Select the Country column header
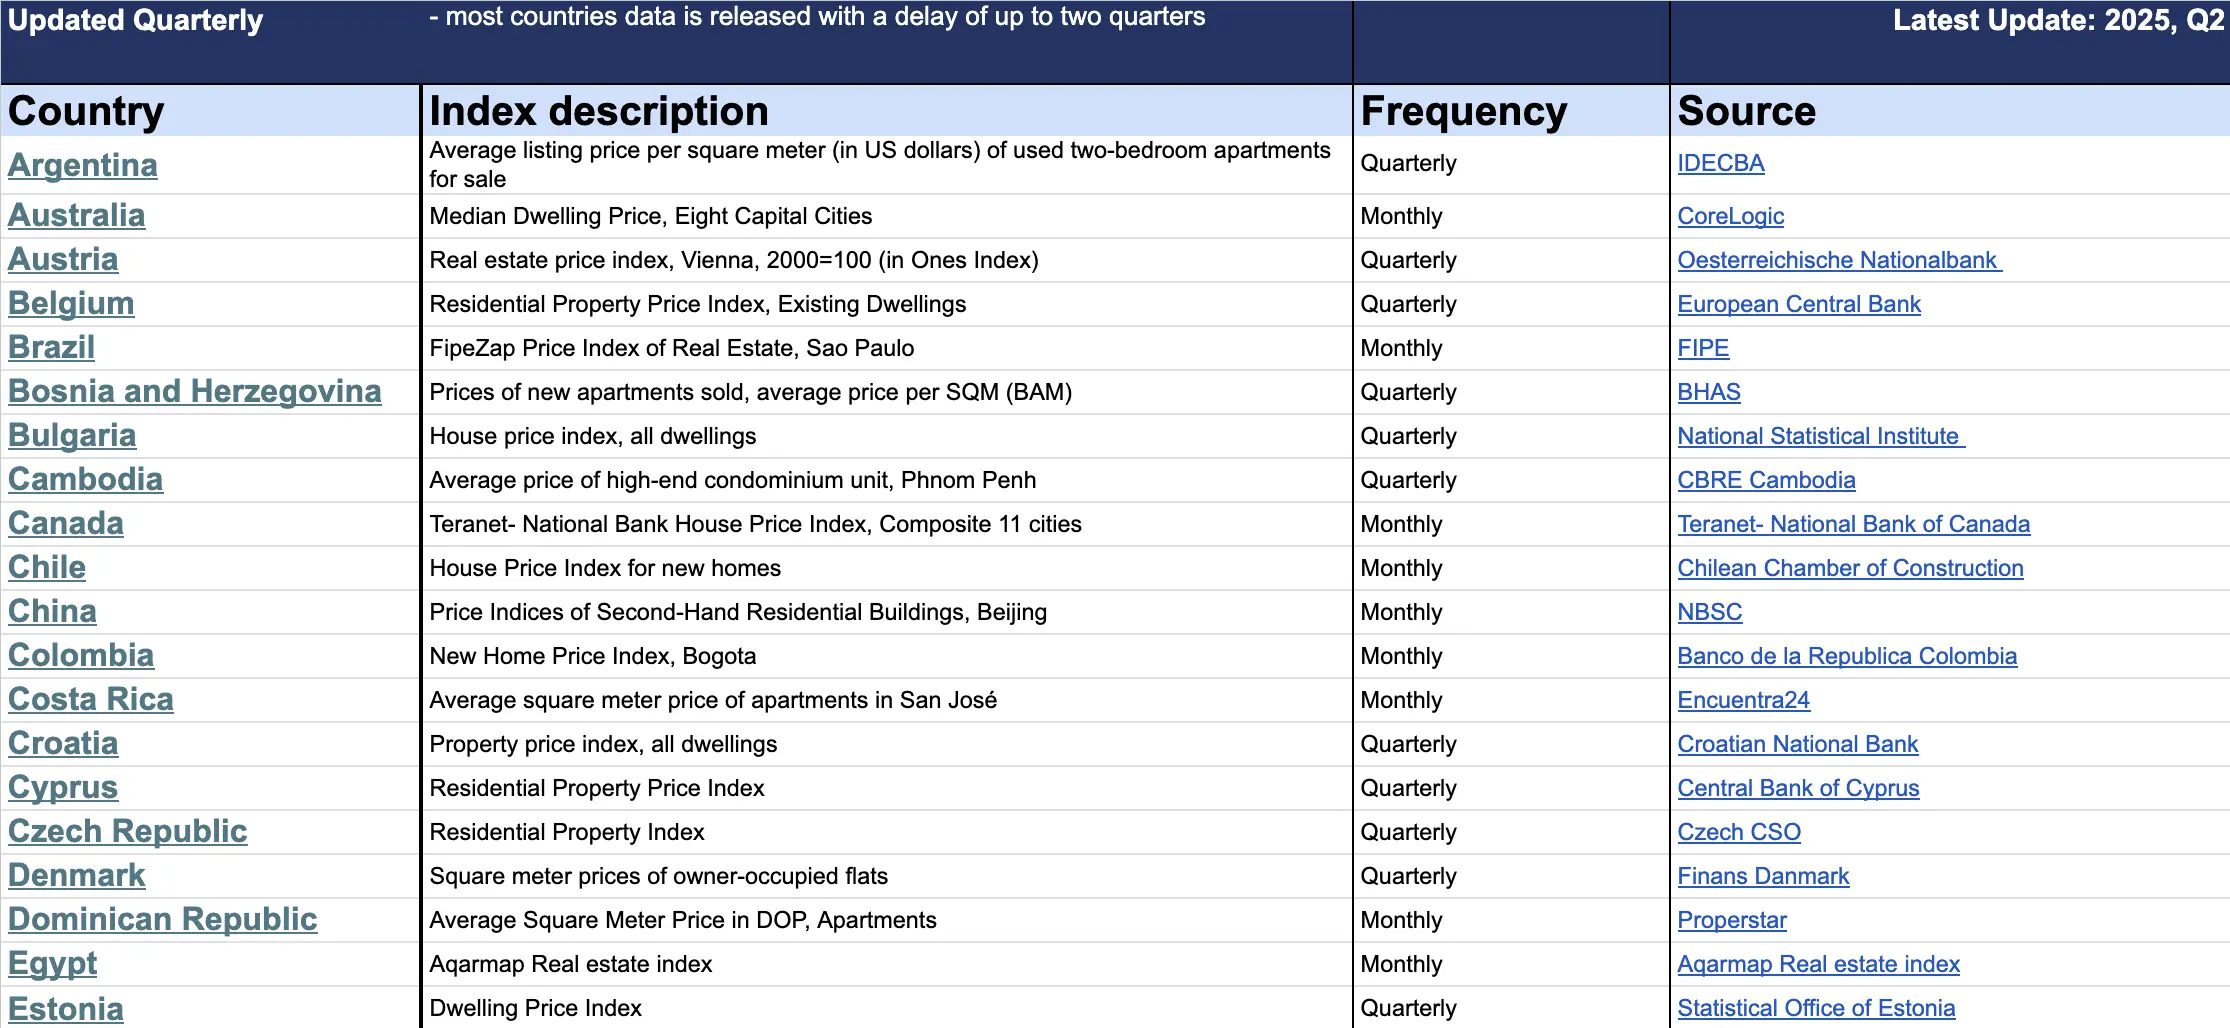The width and height of the screenshot is (2230, 1028). (85, 111)
